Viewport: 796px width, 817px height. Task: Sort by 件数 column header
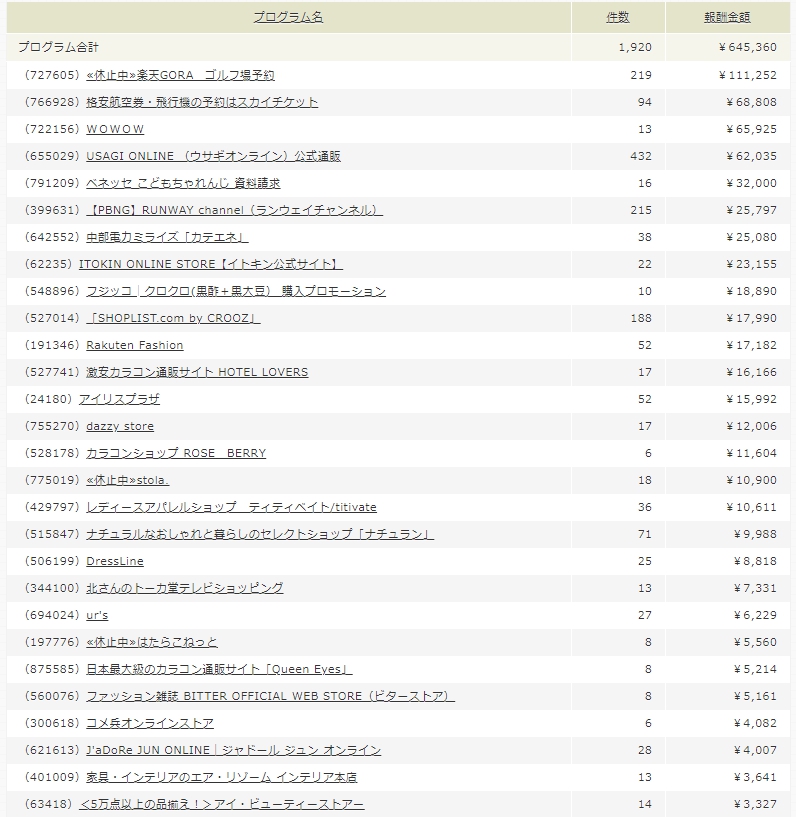tap(618, 17)
